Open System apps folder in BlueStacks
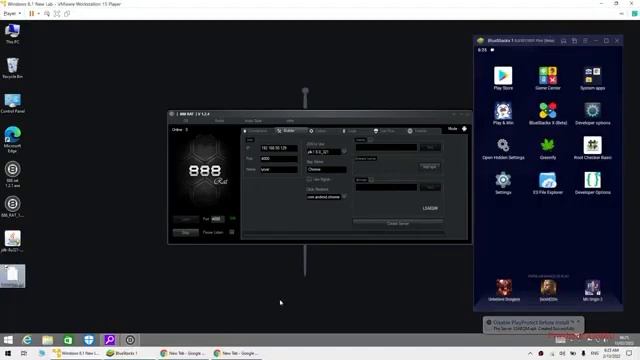Image resolution: width=640 pixels, height=360 pixels. 592,78
